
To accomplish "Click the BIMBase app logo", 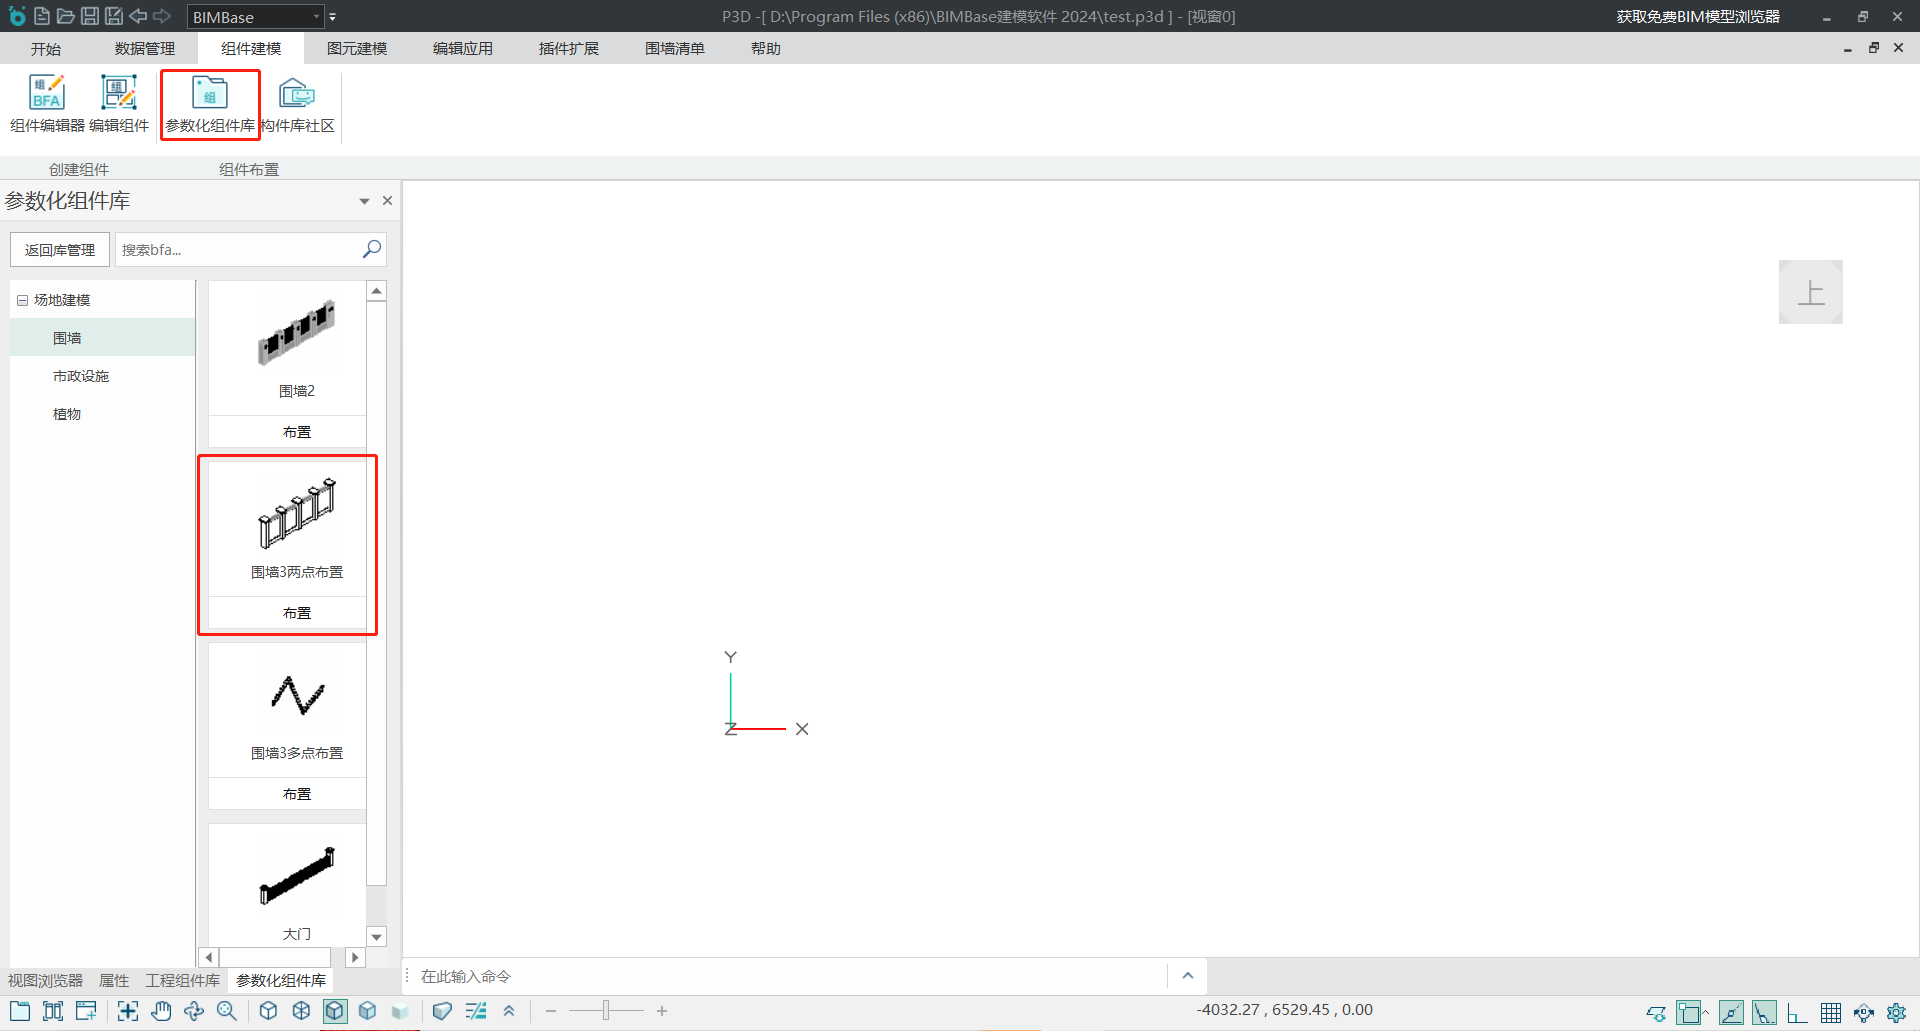I will (17, 15).
